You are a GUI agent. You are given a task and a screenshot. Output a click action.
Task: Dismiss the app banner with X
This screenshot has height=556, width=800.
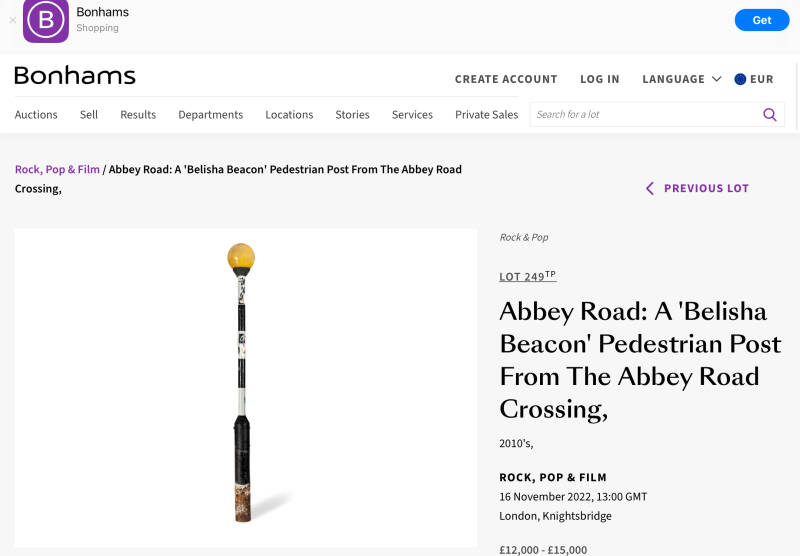click(12, 20)
